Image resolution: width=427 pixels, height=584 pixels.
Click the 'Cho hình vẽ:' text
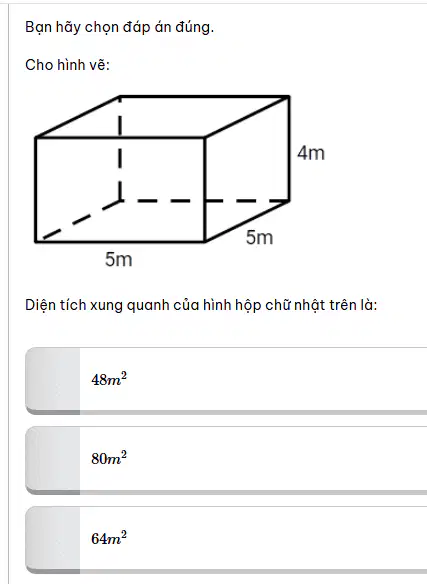click(67, 65)
